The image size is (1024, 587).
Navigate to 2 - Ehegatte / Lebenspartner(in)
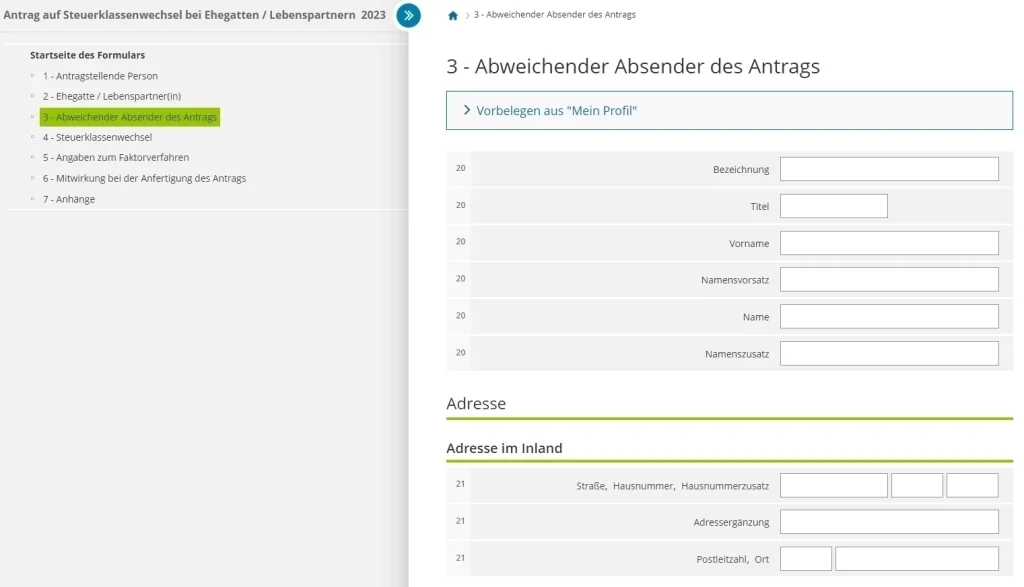click(x=112, y=96)
